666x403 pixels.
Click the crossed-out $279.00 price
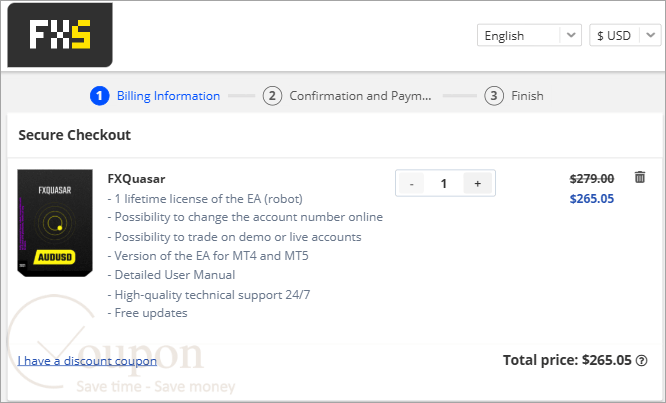tap(592, 179)
